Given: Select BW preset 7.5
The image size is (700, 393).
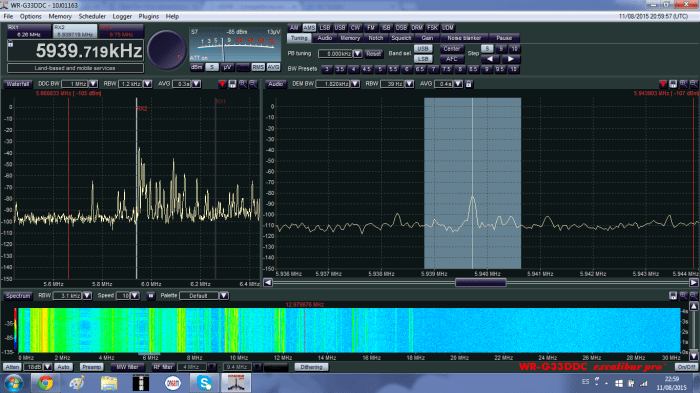Looking at the screenshot, I should (446, 69).
